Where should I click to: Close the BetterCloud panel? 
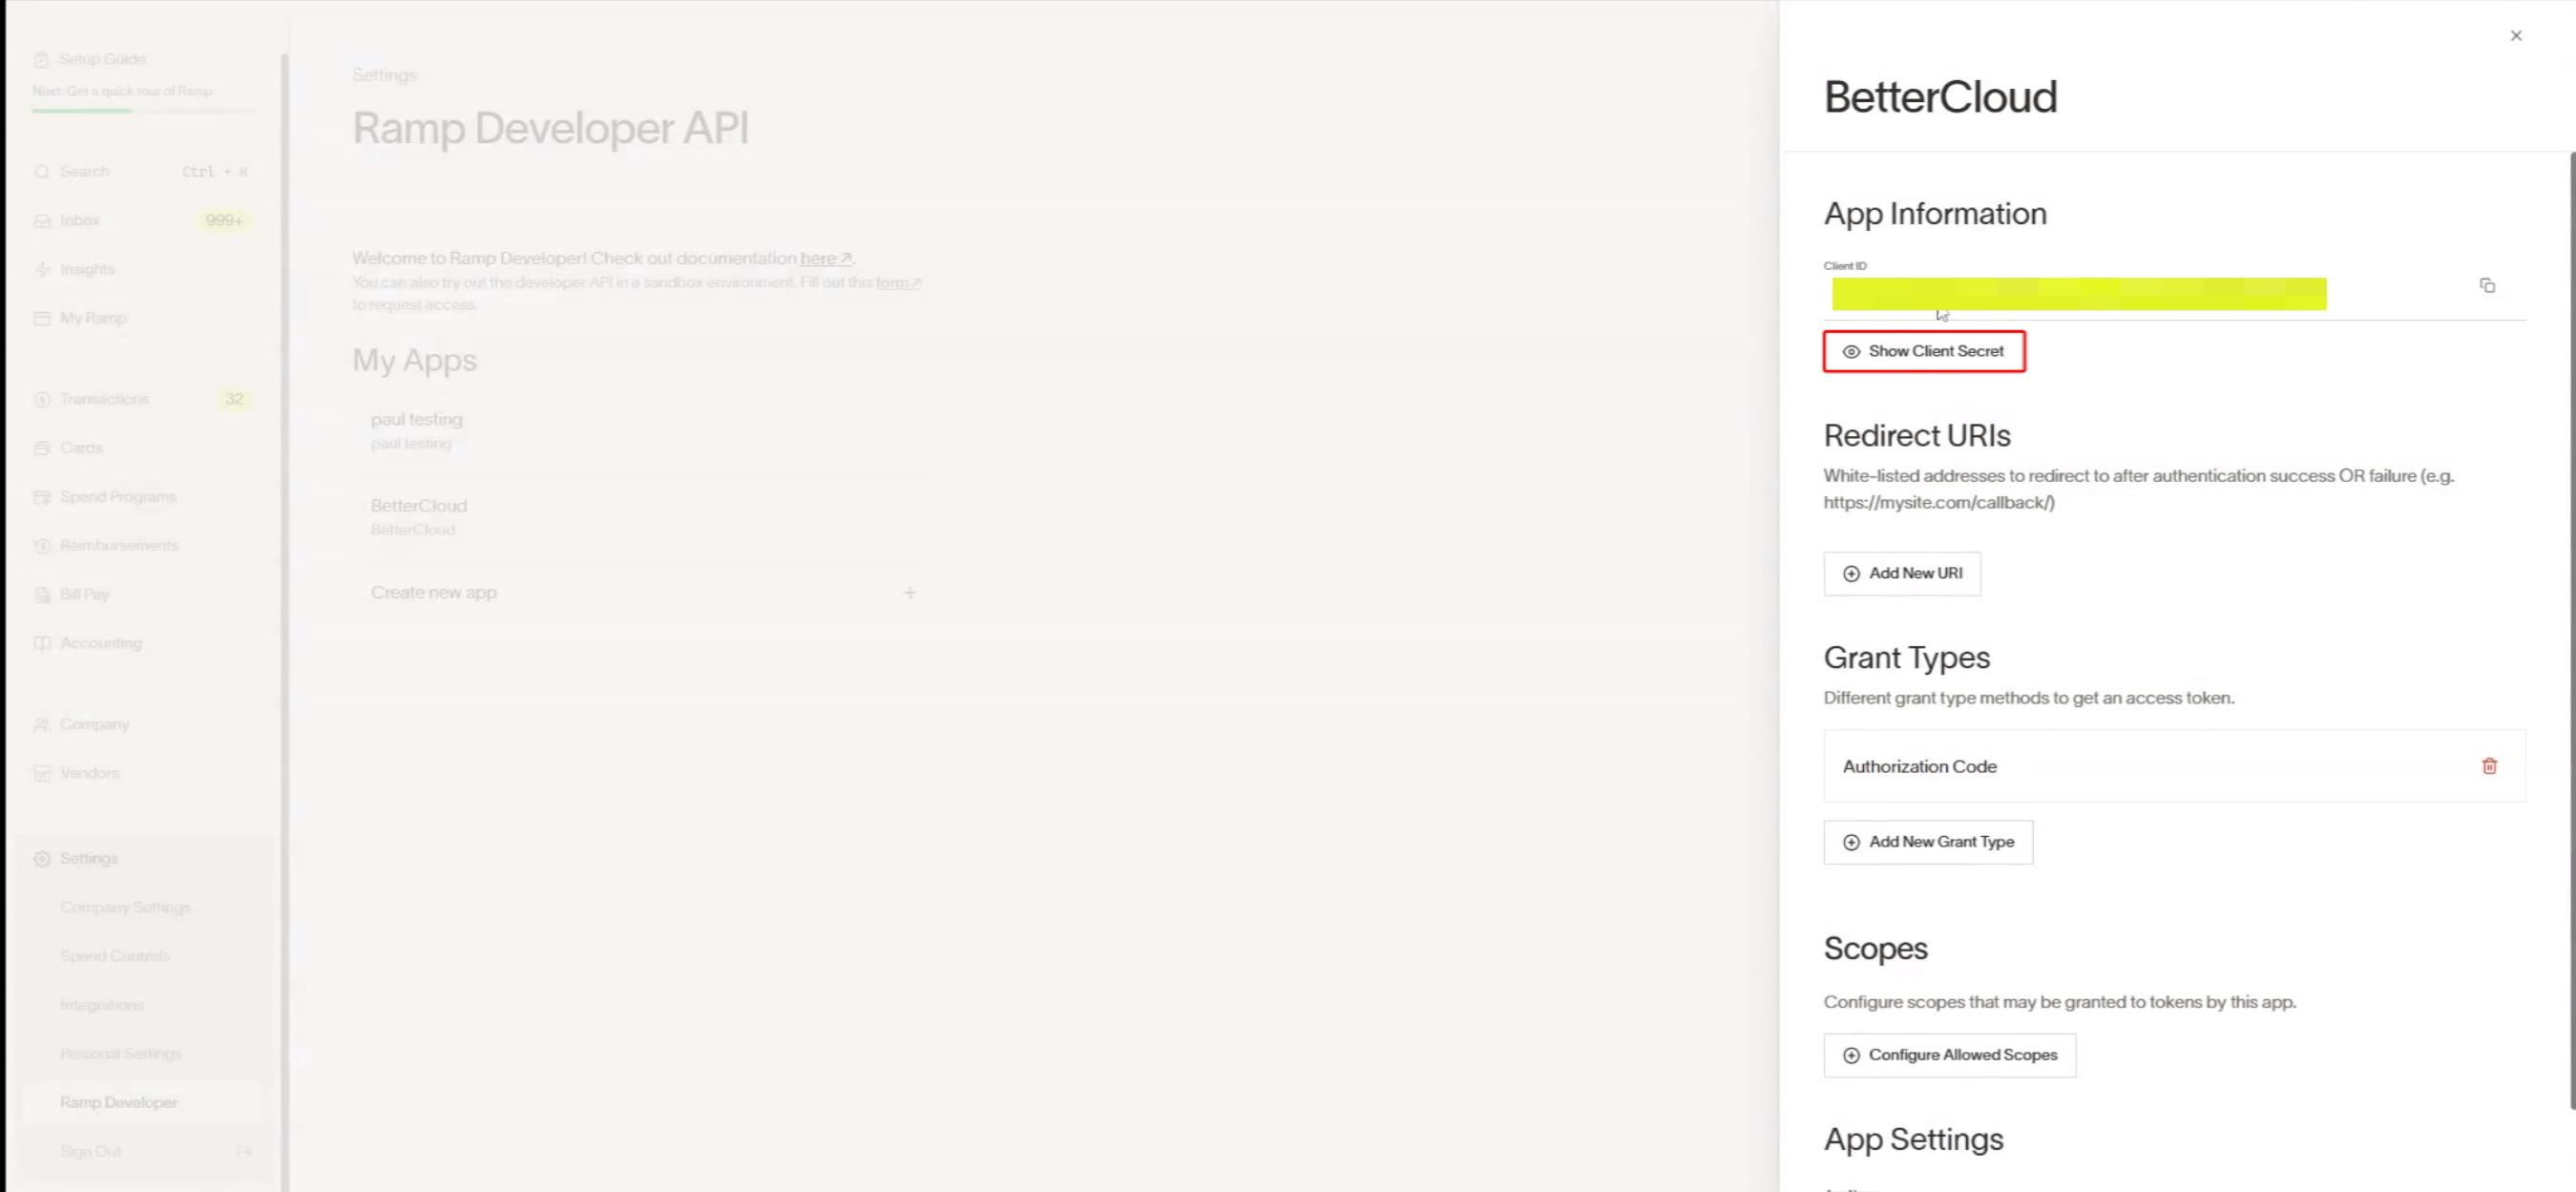point(2516,35)
